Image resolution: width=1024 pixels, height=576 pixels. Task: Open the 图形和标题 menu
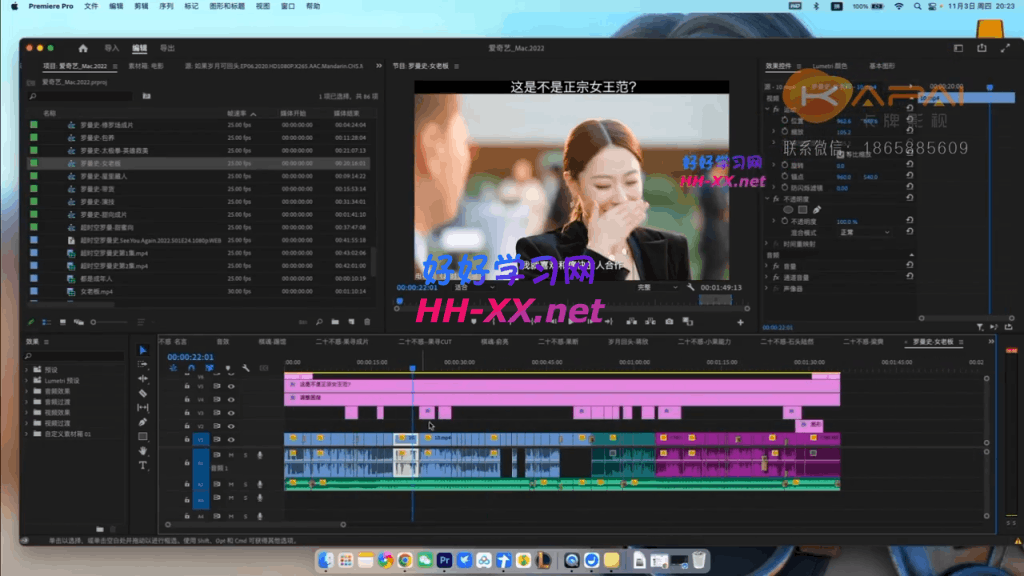(227, 7)
